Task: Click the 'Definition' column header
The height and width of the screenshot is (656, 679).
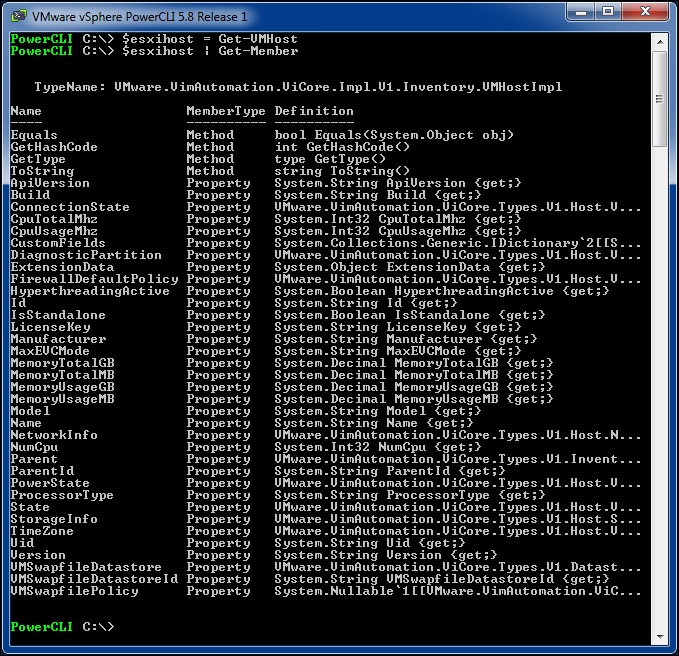Action: 314,111
